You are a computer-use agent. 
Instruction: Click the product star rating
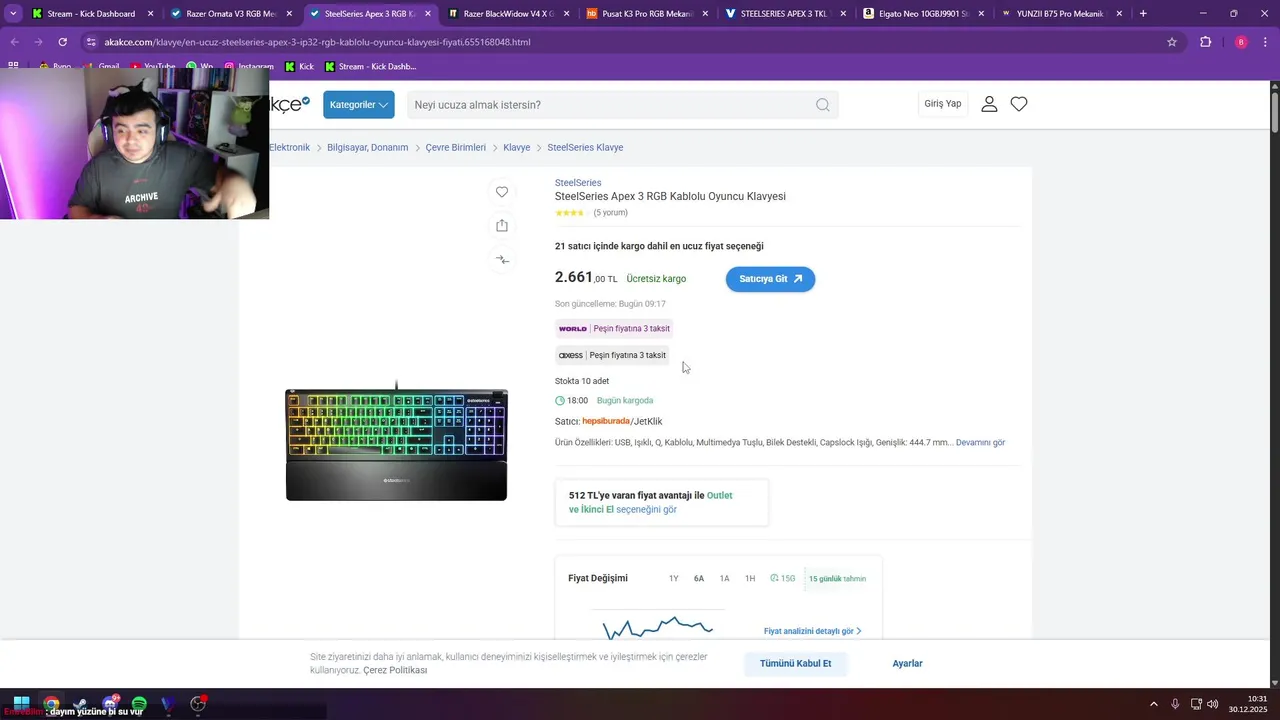click(570, 213)
